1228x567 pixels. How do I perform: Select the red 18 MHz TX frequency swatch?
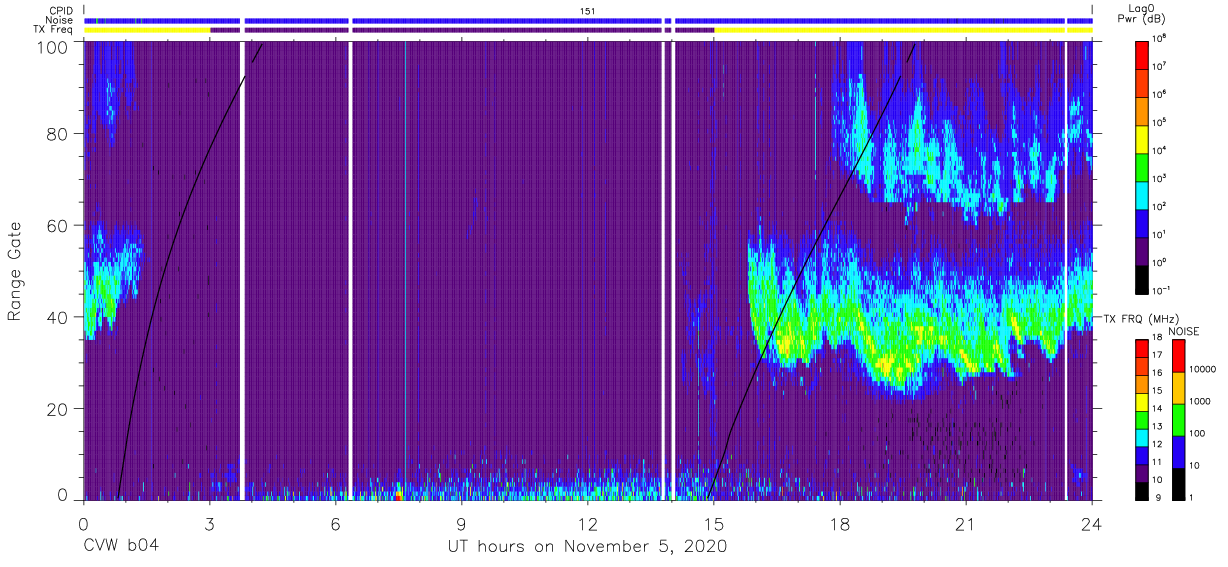pos(1142,346)
